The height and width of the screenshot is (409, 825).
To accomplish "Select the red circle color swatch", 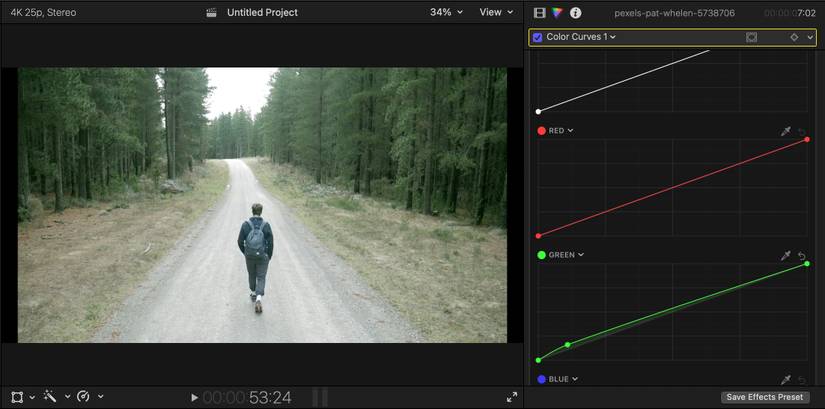I will [541, 131].
